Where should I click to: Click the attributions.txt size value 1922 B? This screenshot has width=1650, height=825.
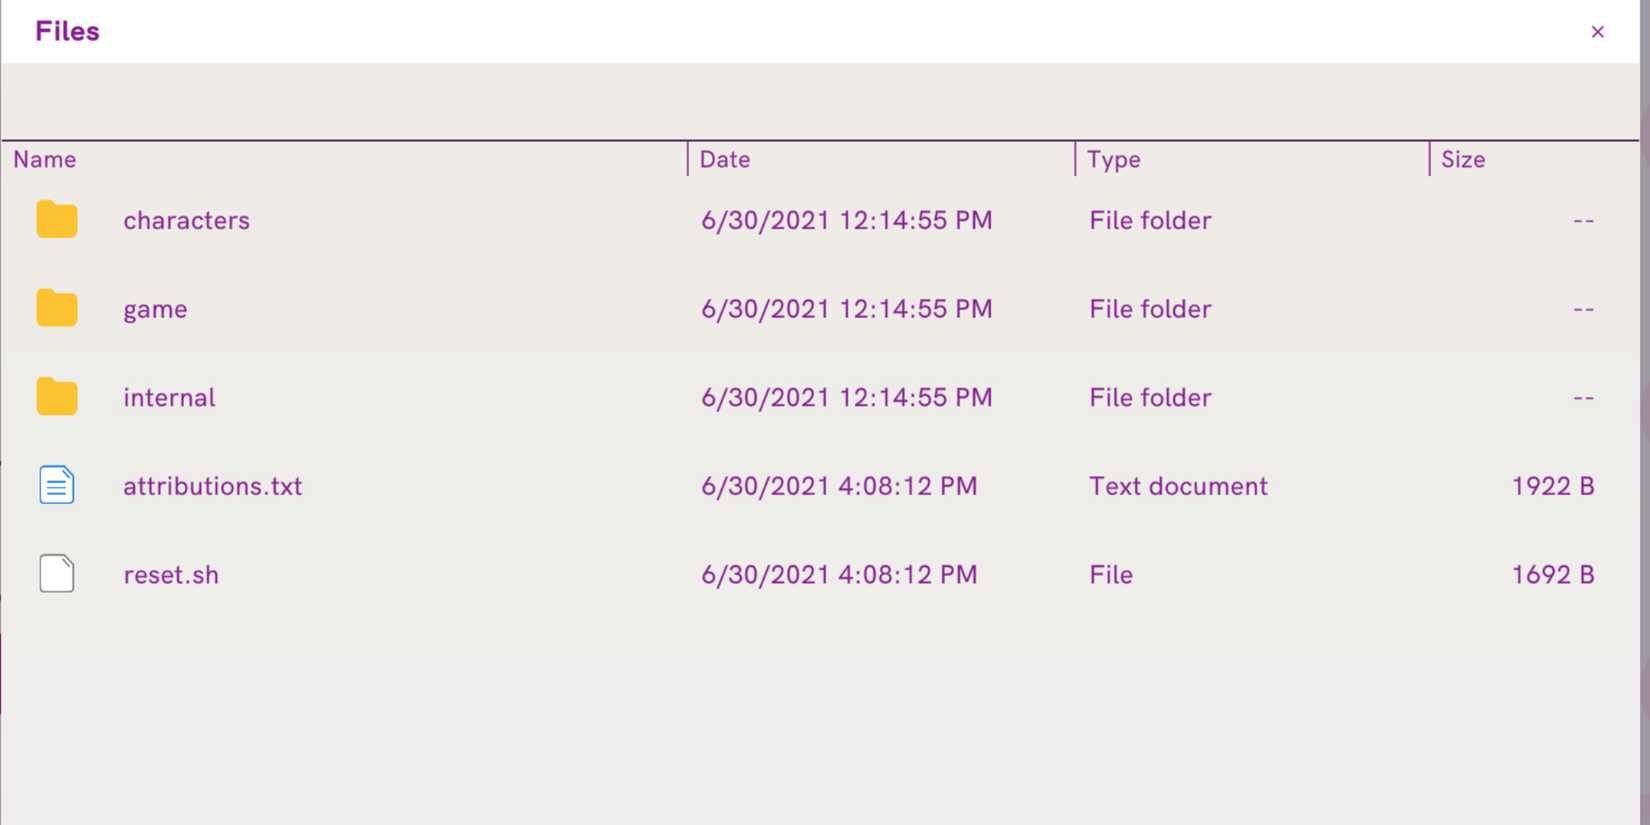(1552, 486)
